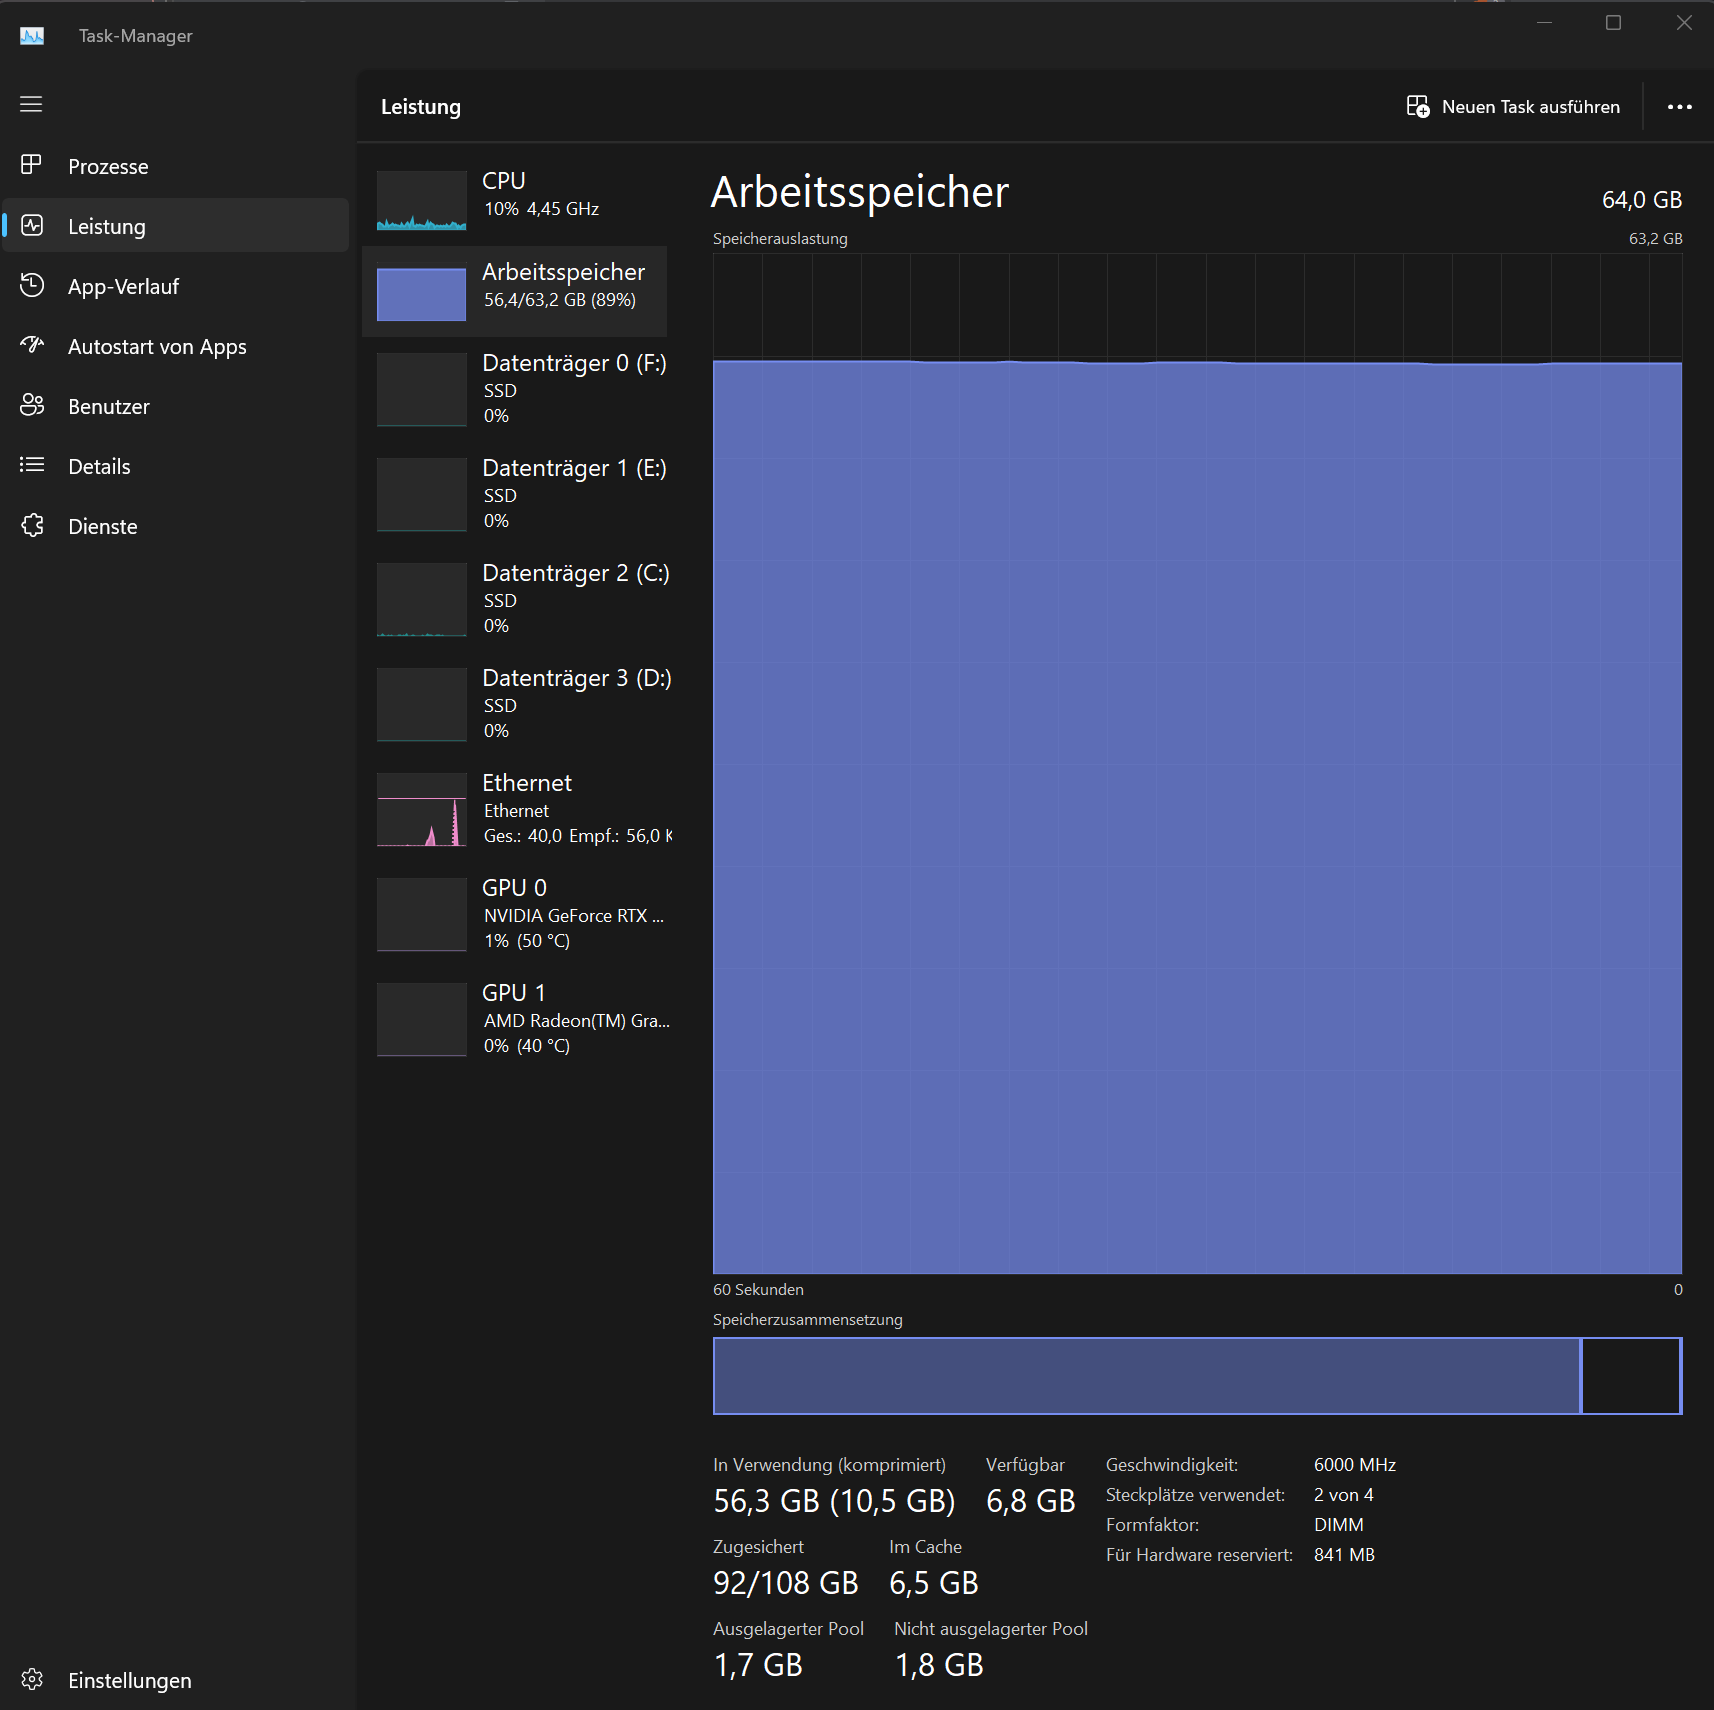The height and width of the screenshot is (1710, 1714).
Task: Click the 2 von 4 slots value
Action: [x=1344, y=1495]
